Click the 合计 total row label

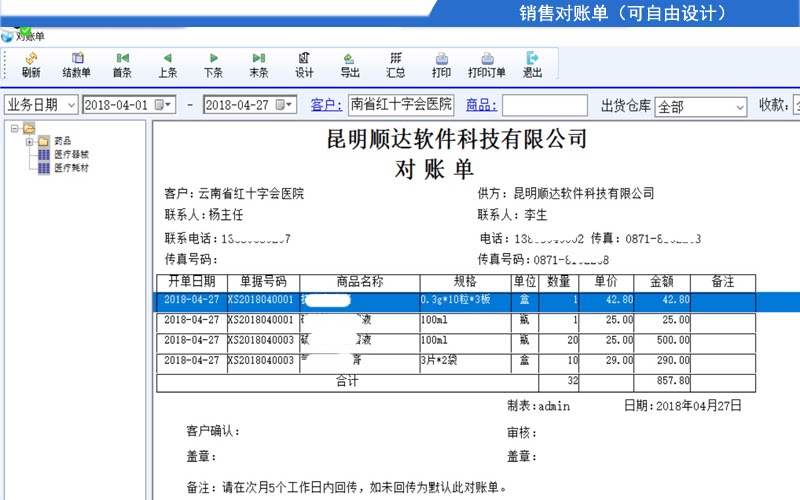[347, 382]
